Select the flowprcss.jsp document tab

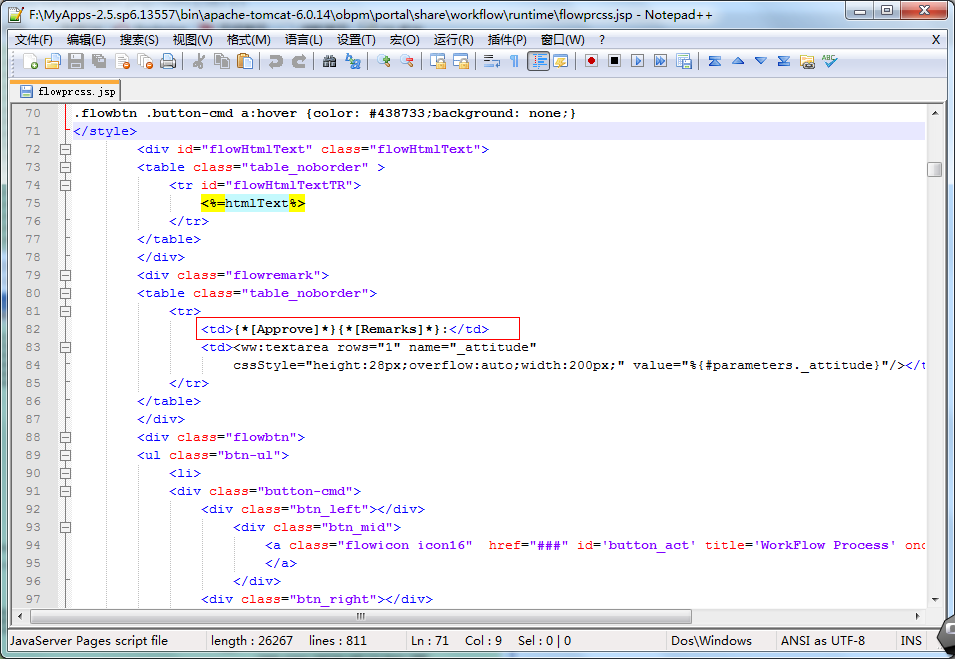point(66,91)
